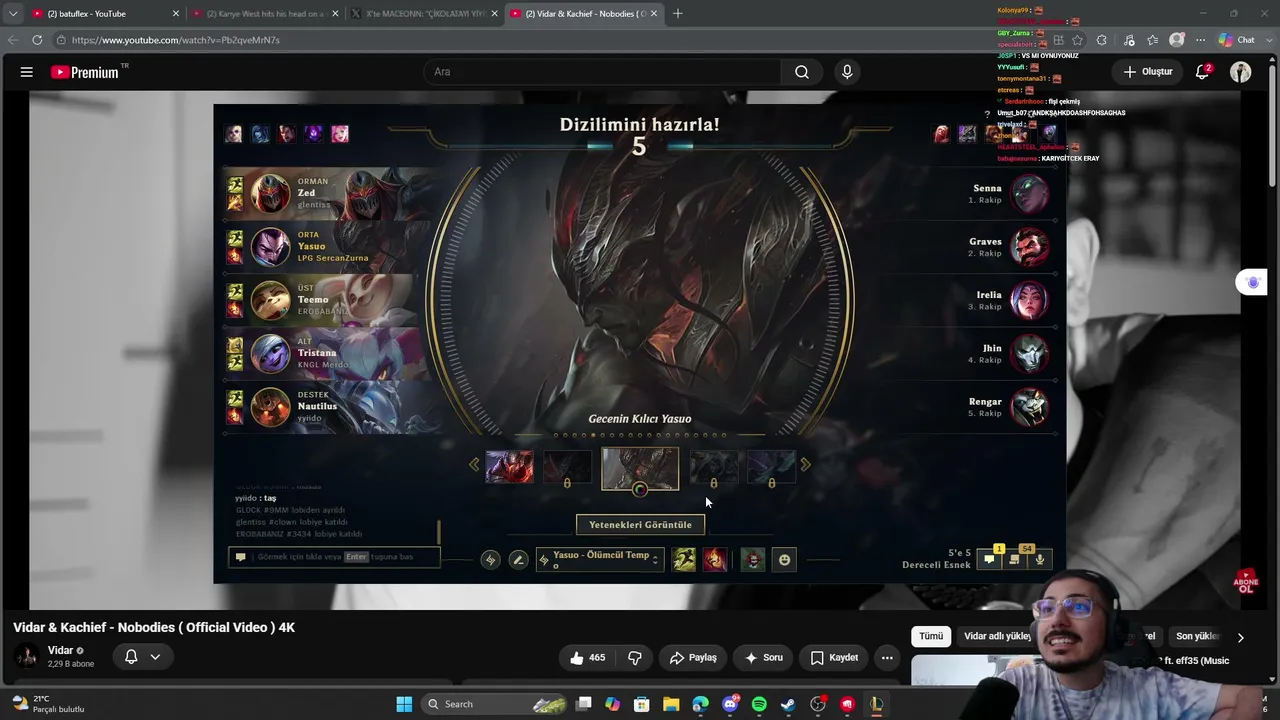1280x720 pixels.
Task: Change the first summoner spell
Action: click(x=684, y=560)
